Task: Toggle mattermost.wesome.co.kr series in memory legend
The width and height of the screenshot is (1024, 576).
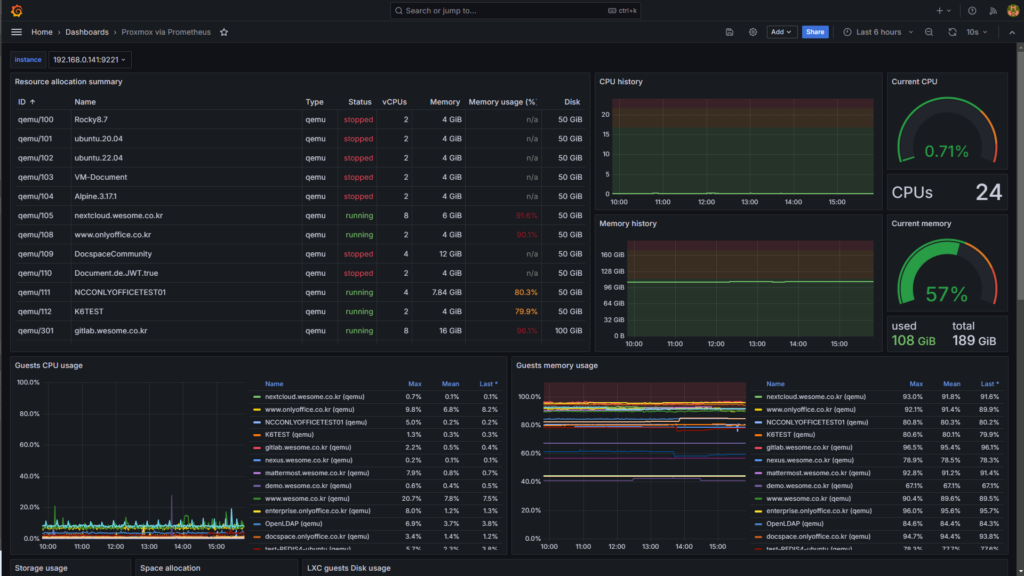Action: 818,473
